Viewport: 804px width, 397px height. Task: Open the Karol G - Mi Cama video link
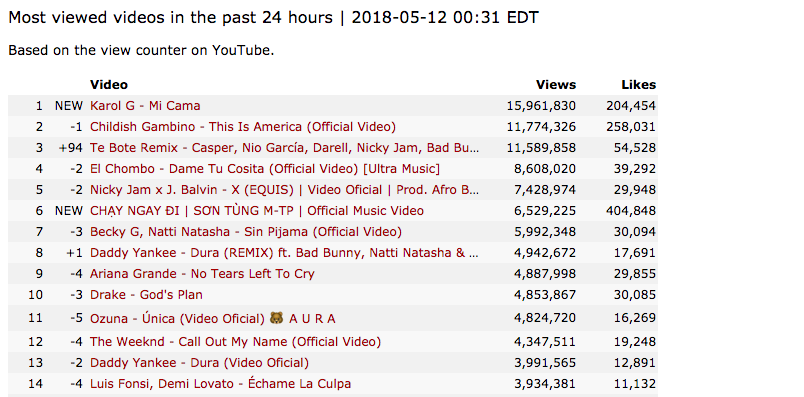tap(145, 106)
